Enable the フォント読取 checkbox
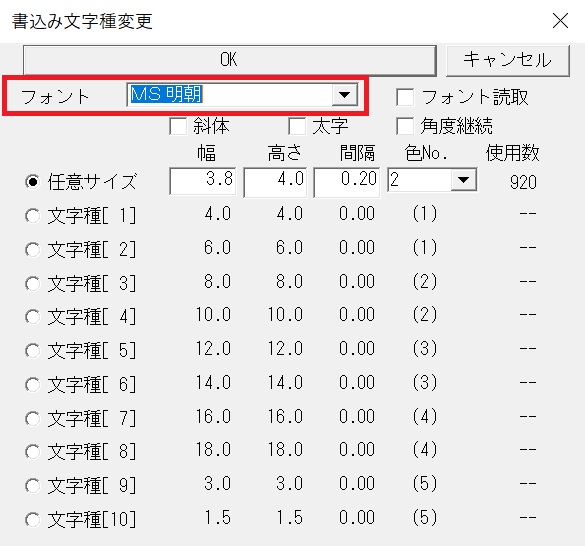Image resolution: width=585 pixels, height=546 pixels. click(405, 97)
